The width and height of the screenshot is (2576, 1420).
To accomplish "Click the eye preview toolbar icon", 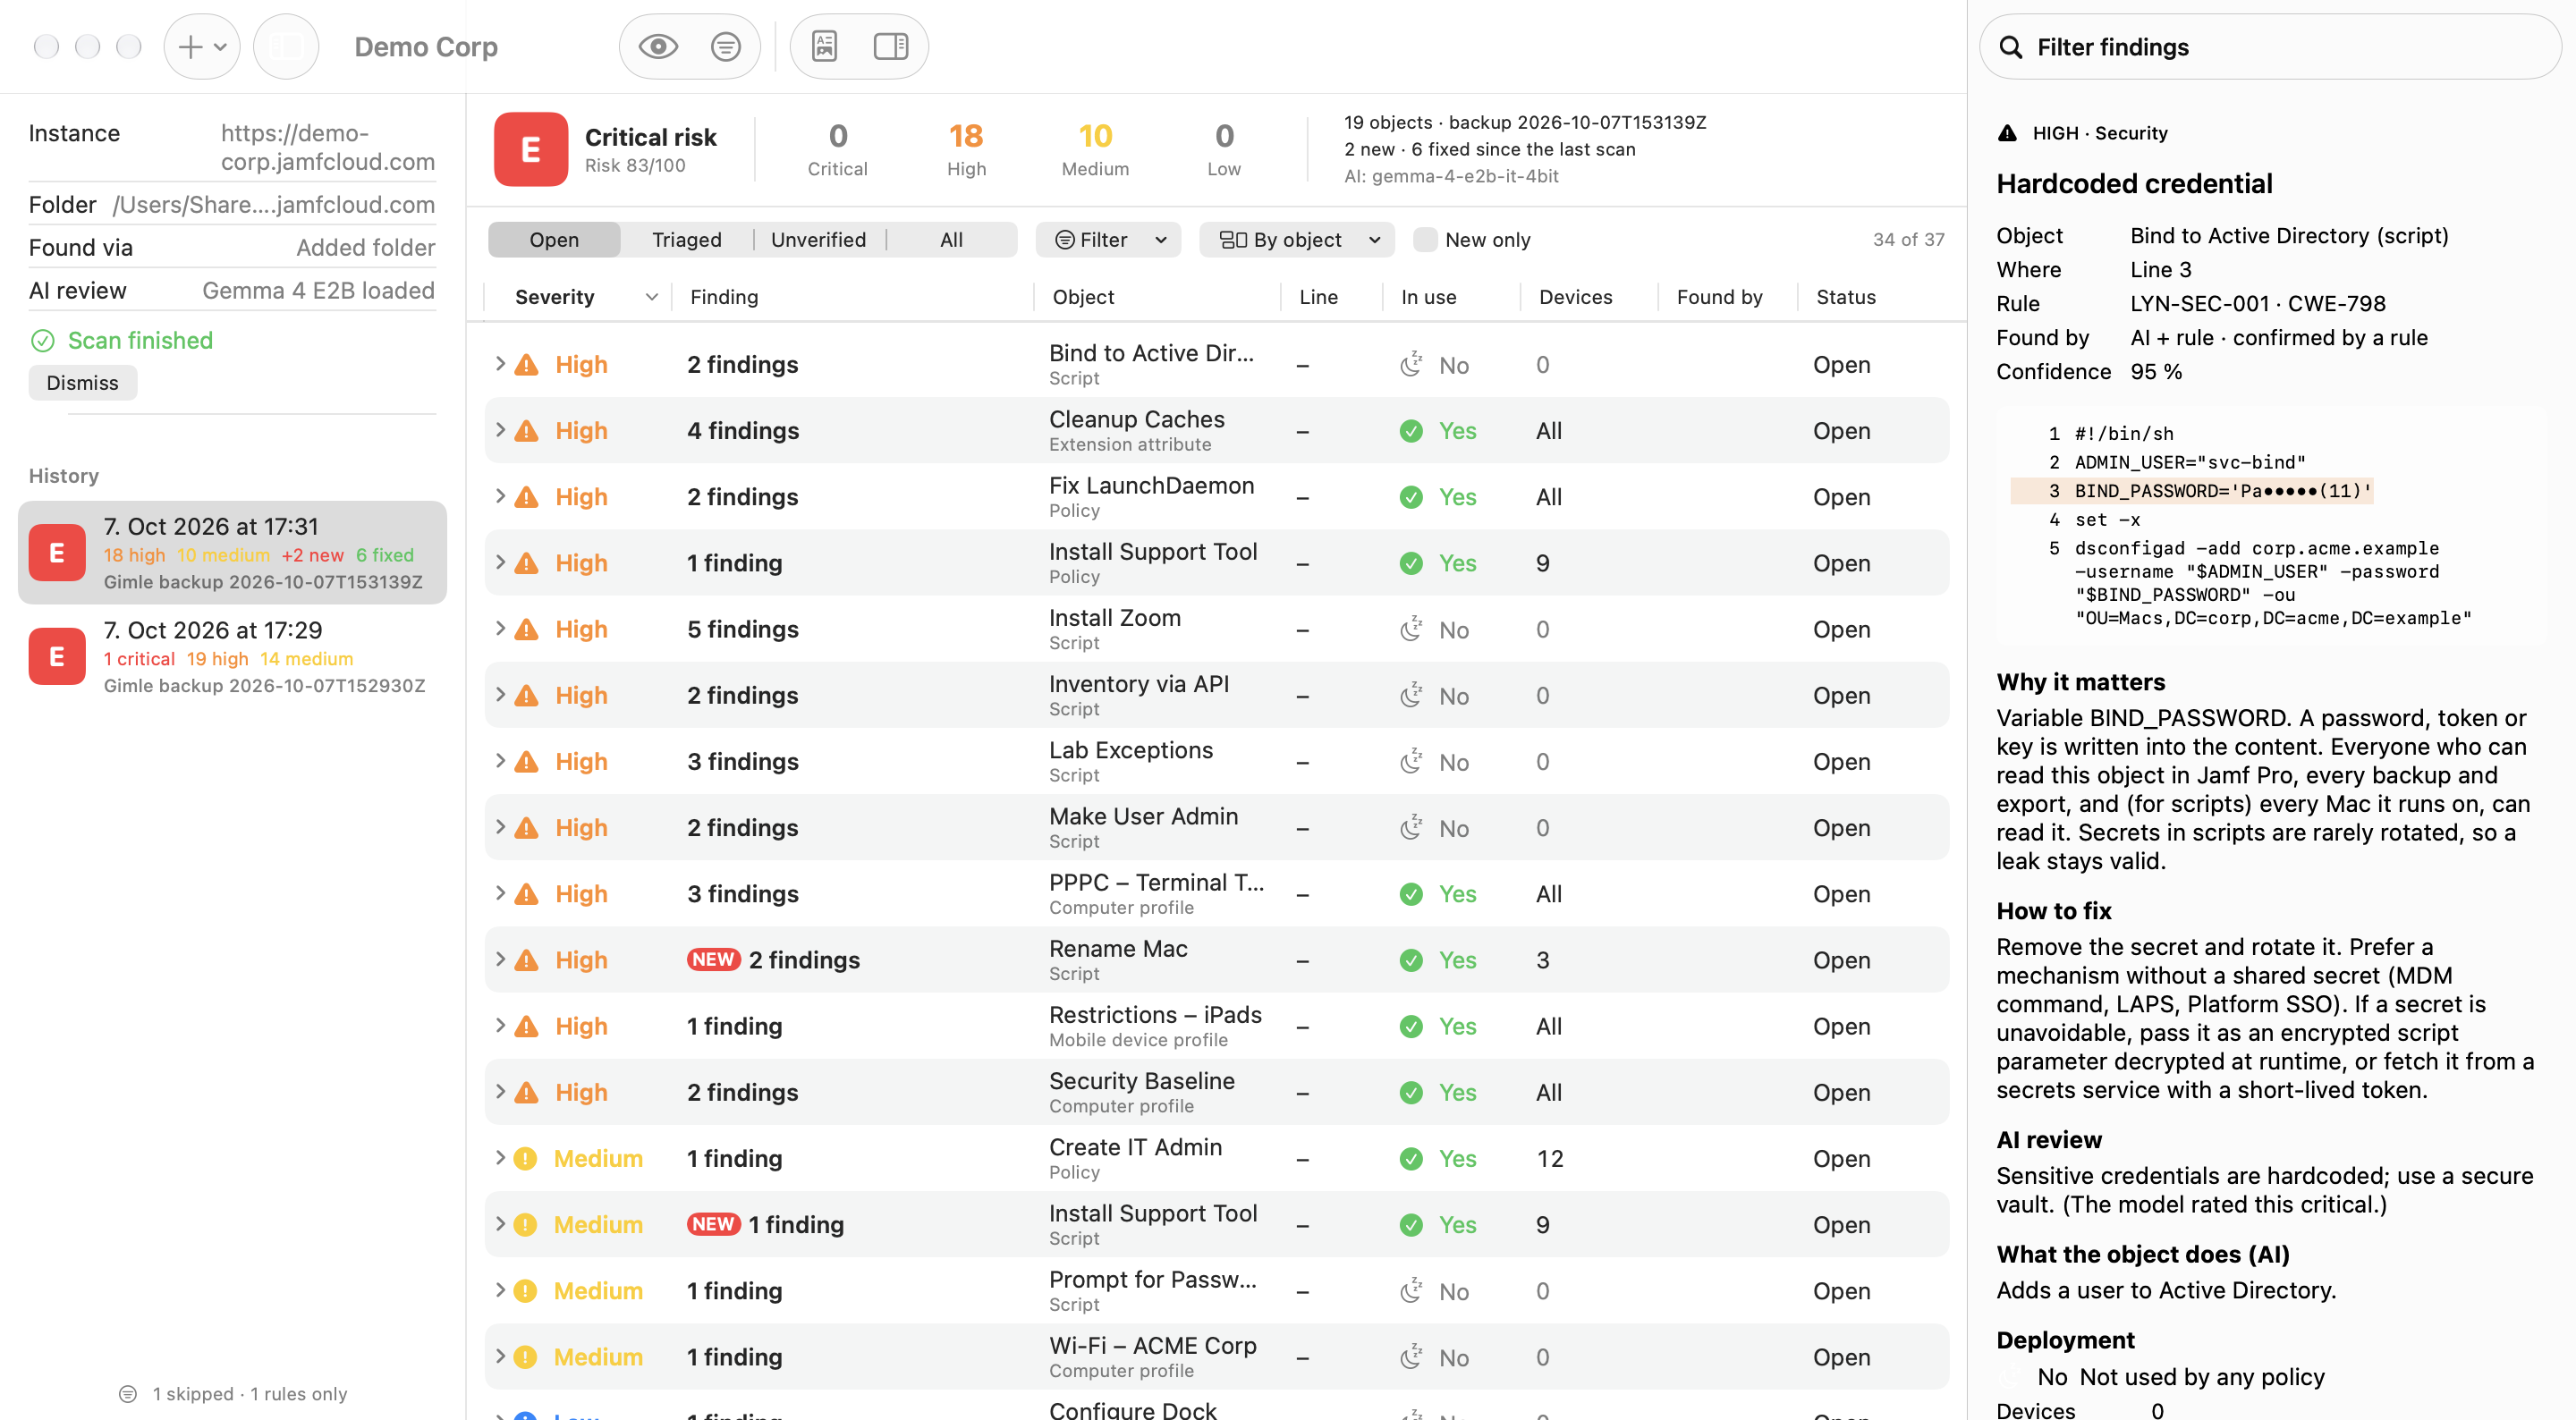I will point(658,46).
